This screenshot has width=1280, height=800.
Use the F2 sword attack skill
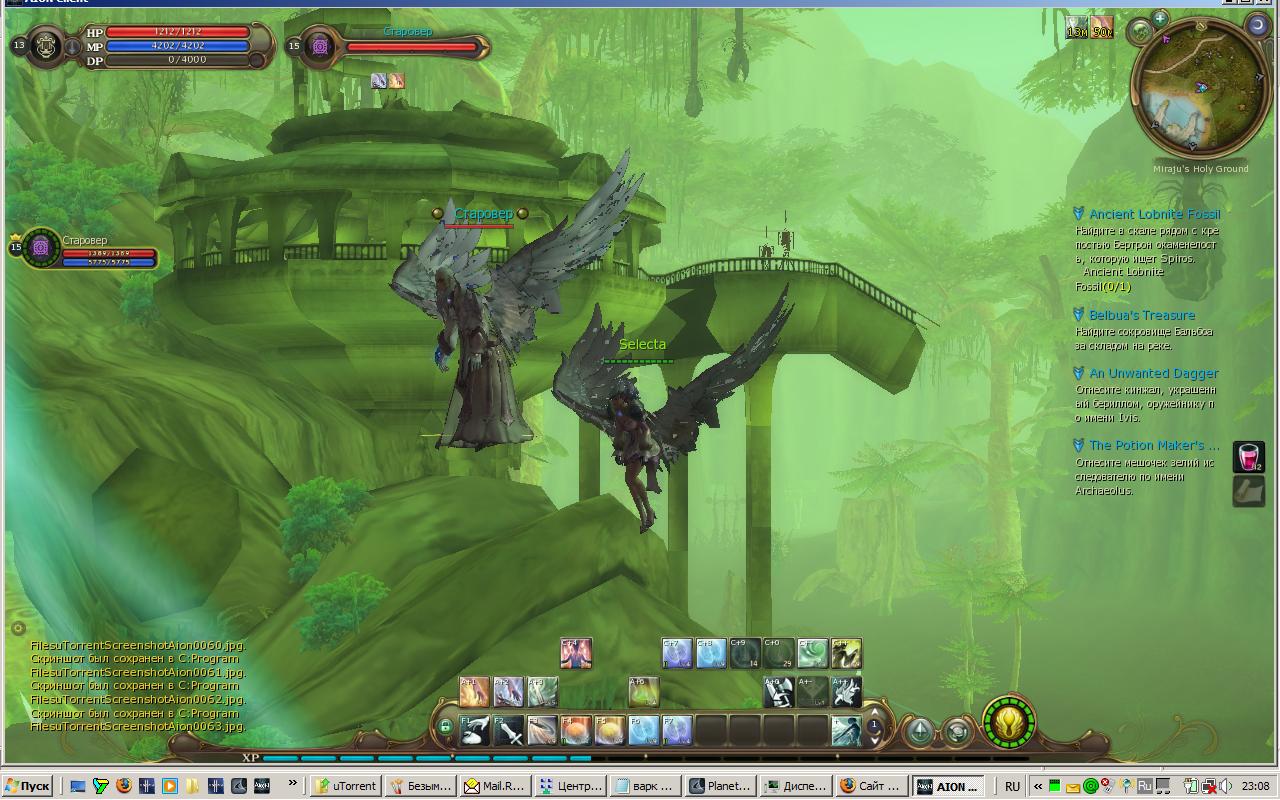click(508, 730)
